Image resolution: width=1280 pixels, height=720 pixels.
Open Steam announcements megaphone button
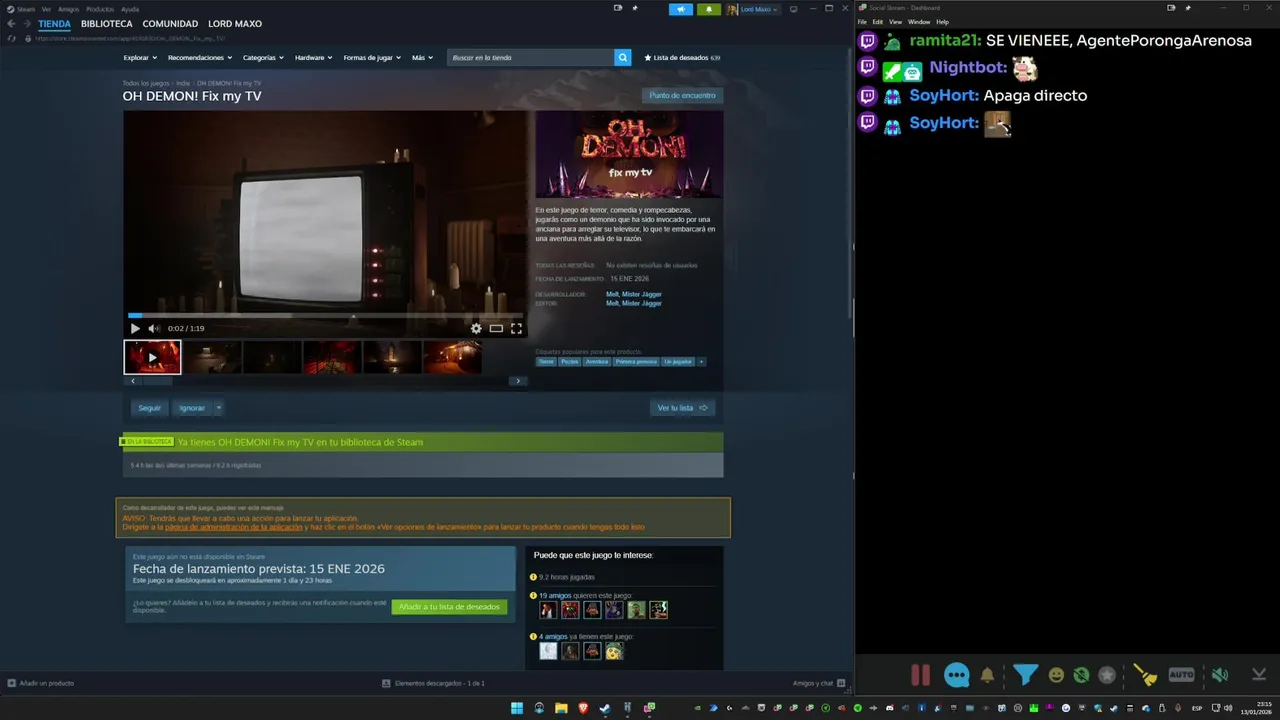click(681, 9)
